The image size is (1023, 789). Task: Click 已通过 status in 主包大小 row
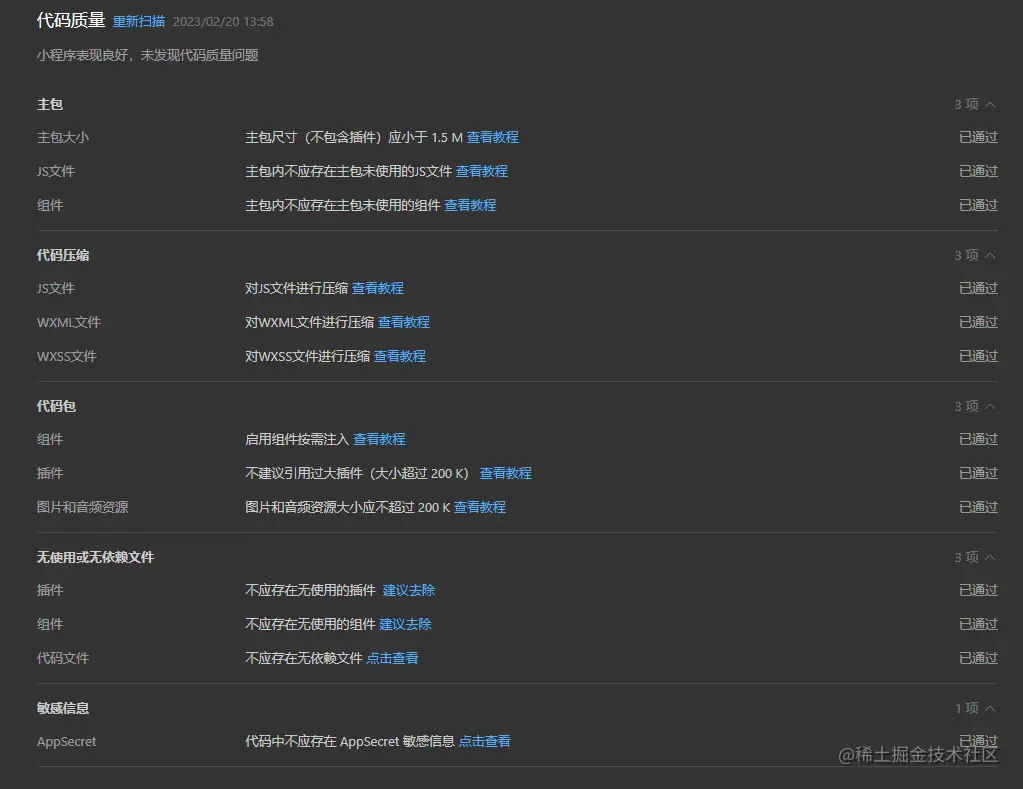[x=978, y=137]
